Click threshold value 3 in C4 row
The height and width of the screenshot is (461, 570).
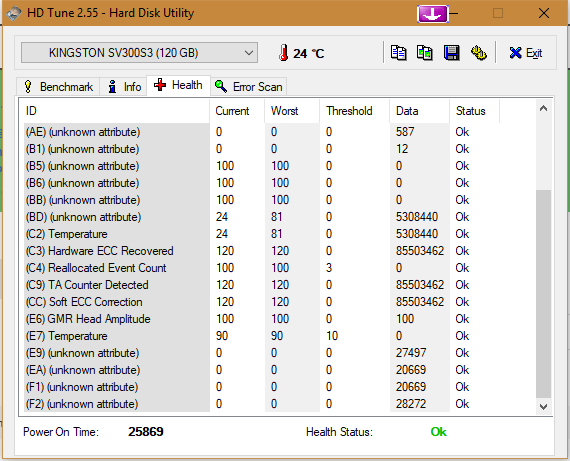[329, 268]
